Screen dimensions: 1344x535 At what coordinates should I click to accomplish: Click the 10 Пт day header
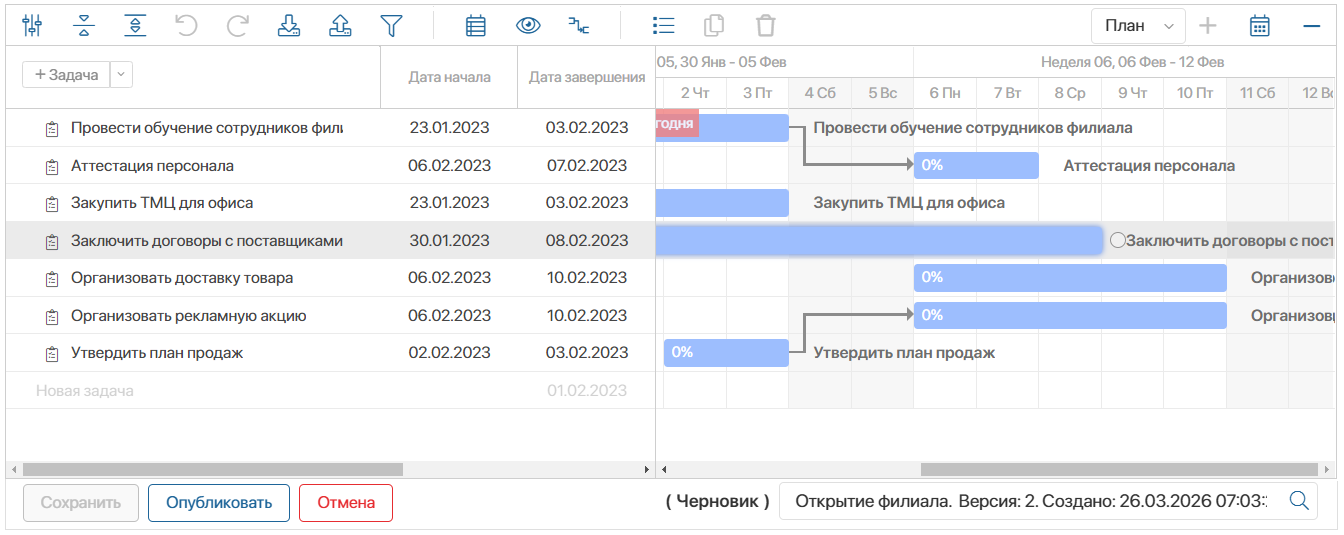click(x=1195, y=93)
